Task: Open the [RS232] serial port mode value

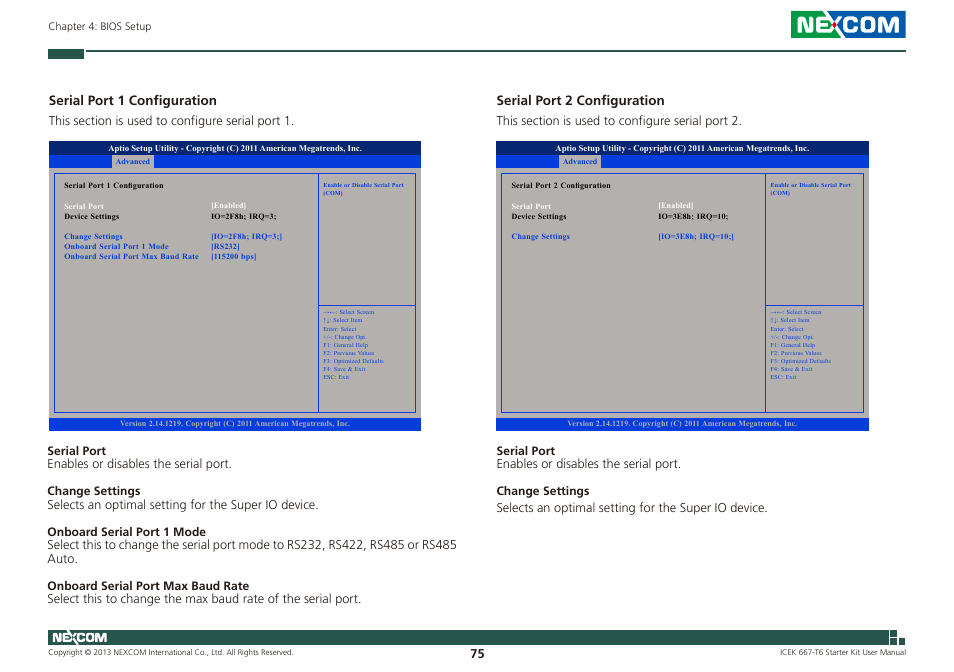Action: click(x=225, y=247)
